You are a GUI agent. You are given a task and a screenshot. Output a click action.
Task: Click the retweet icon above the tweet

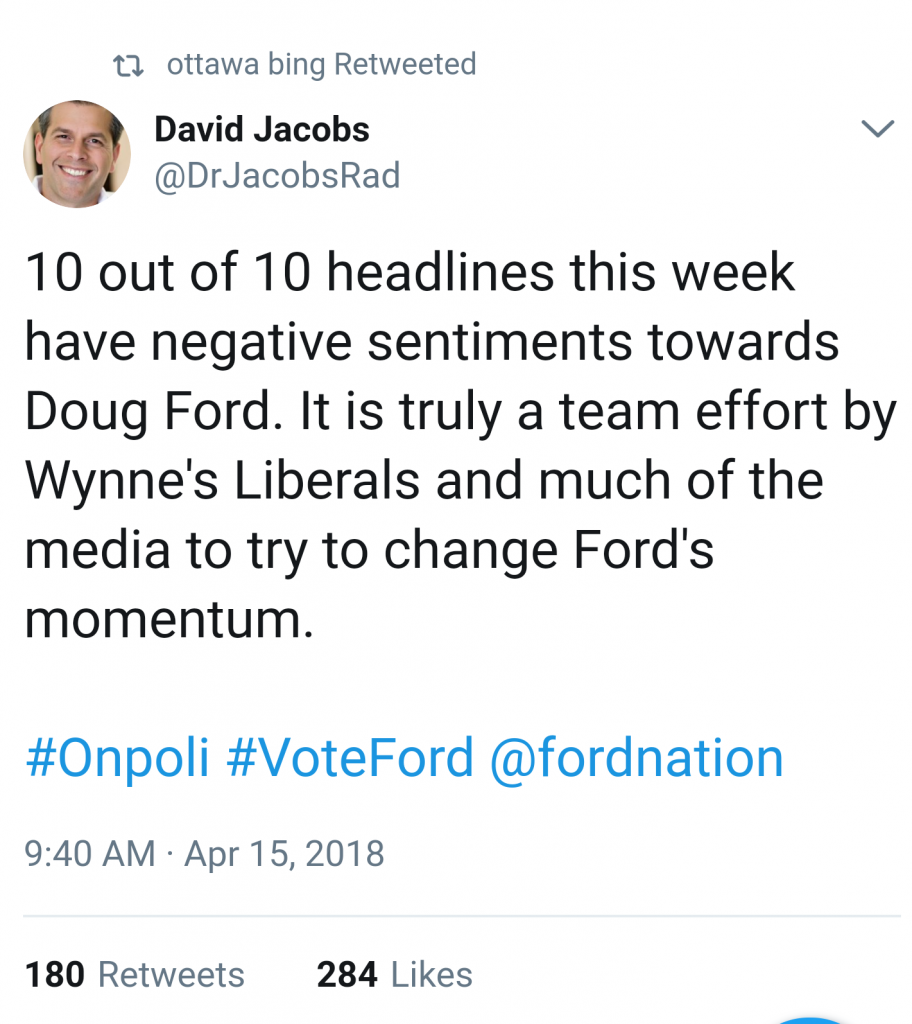[x=127, y=65]
